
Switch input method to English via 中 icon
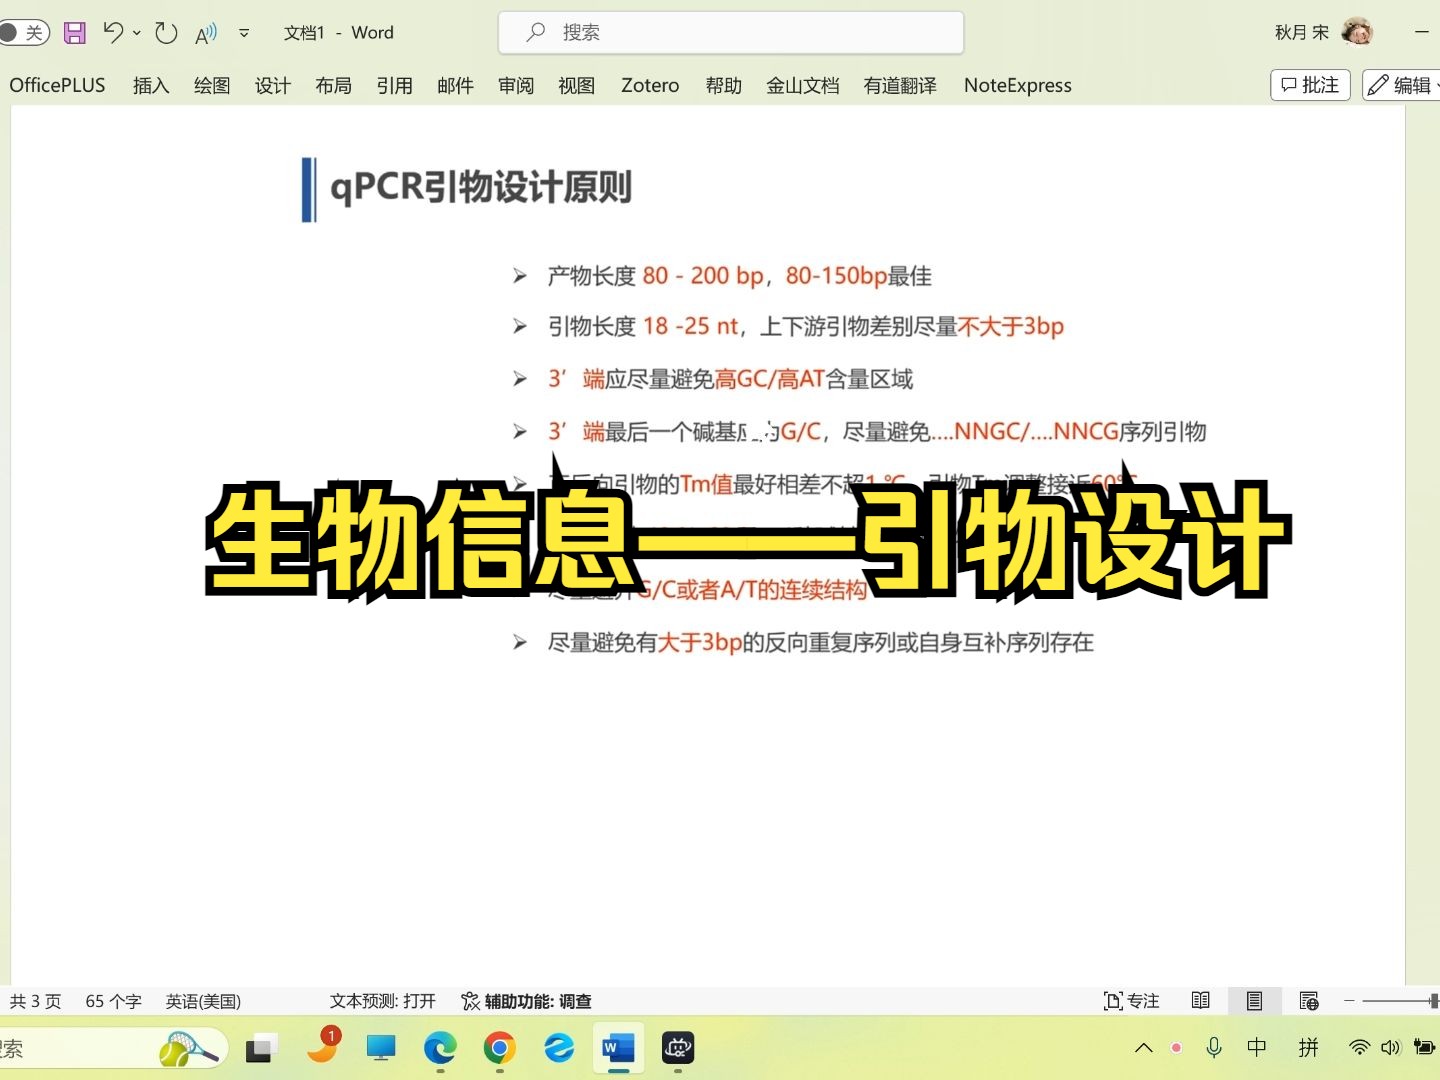pos(1257,1048)
